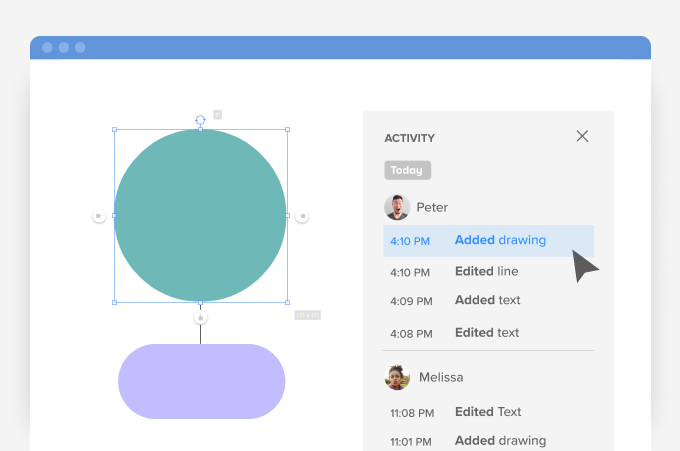Click the bottom connector handle under the circle
Screen dimensions: 680x451
pyautogui.click(x=200, y=317)
